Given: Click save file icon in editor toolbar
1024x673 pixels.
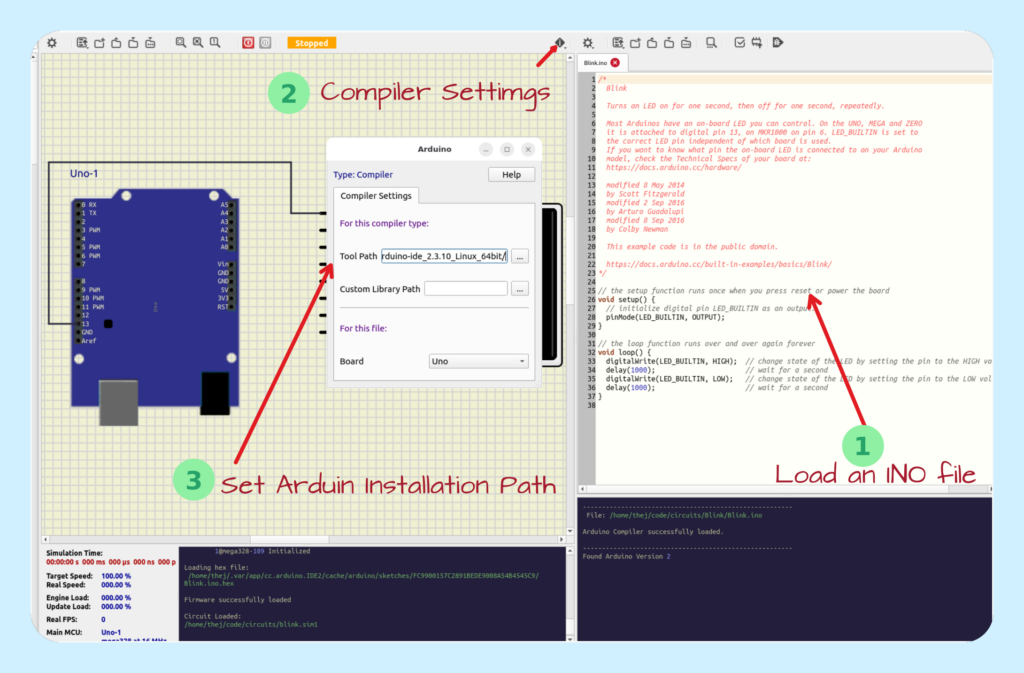Looking at the screenshot, I should tap(669, 43).
